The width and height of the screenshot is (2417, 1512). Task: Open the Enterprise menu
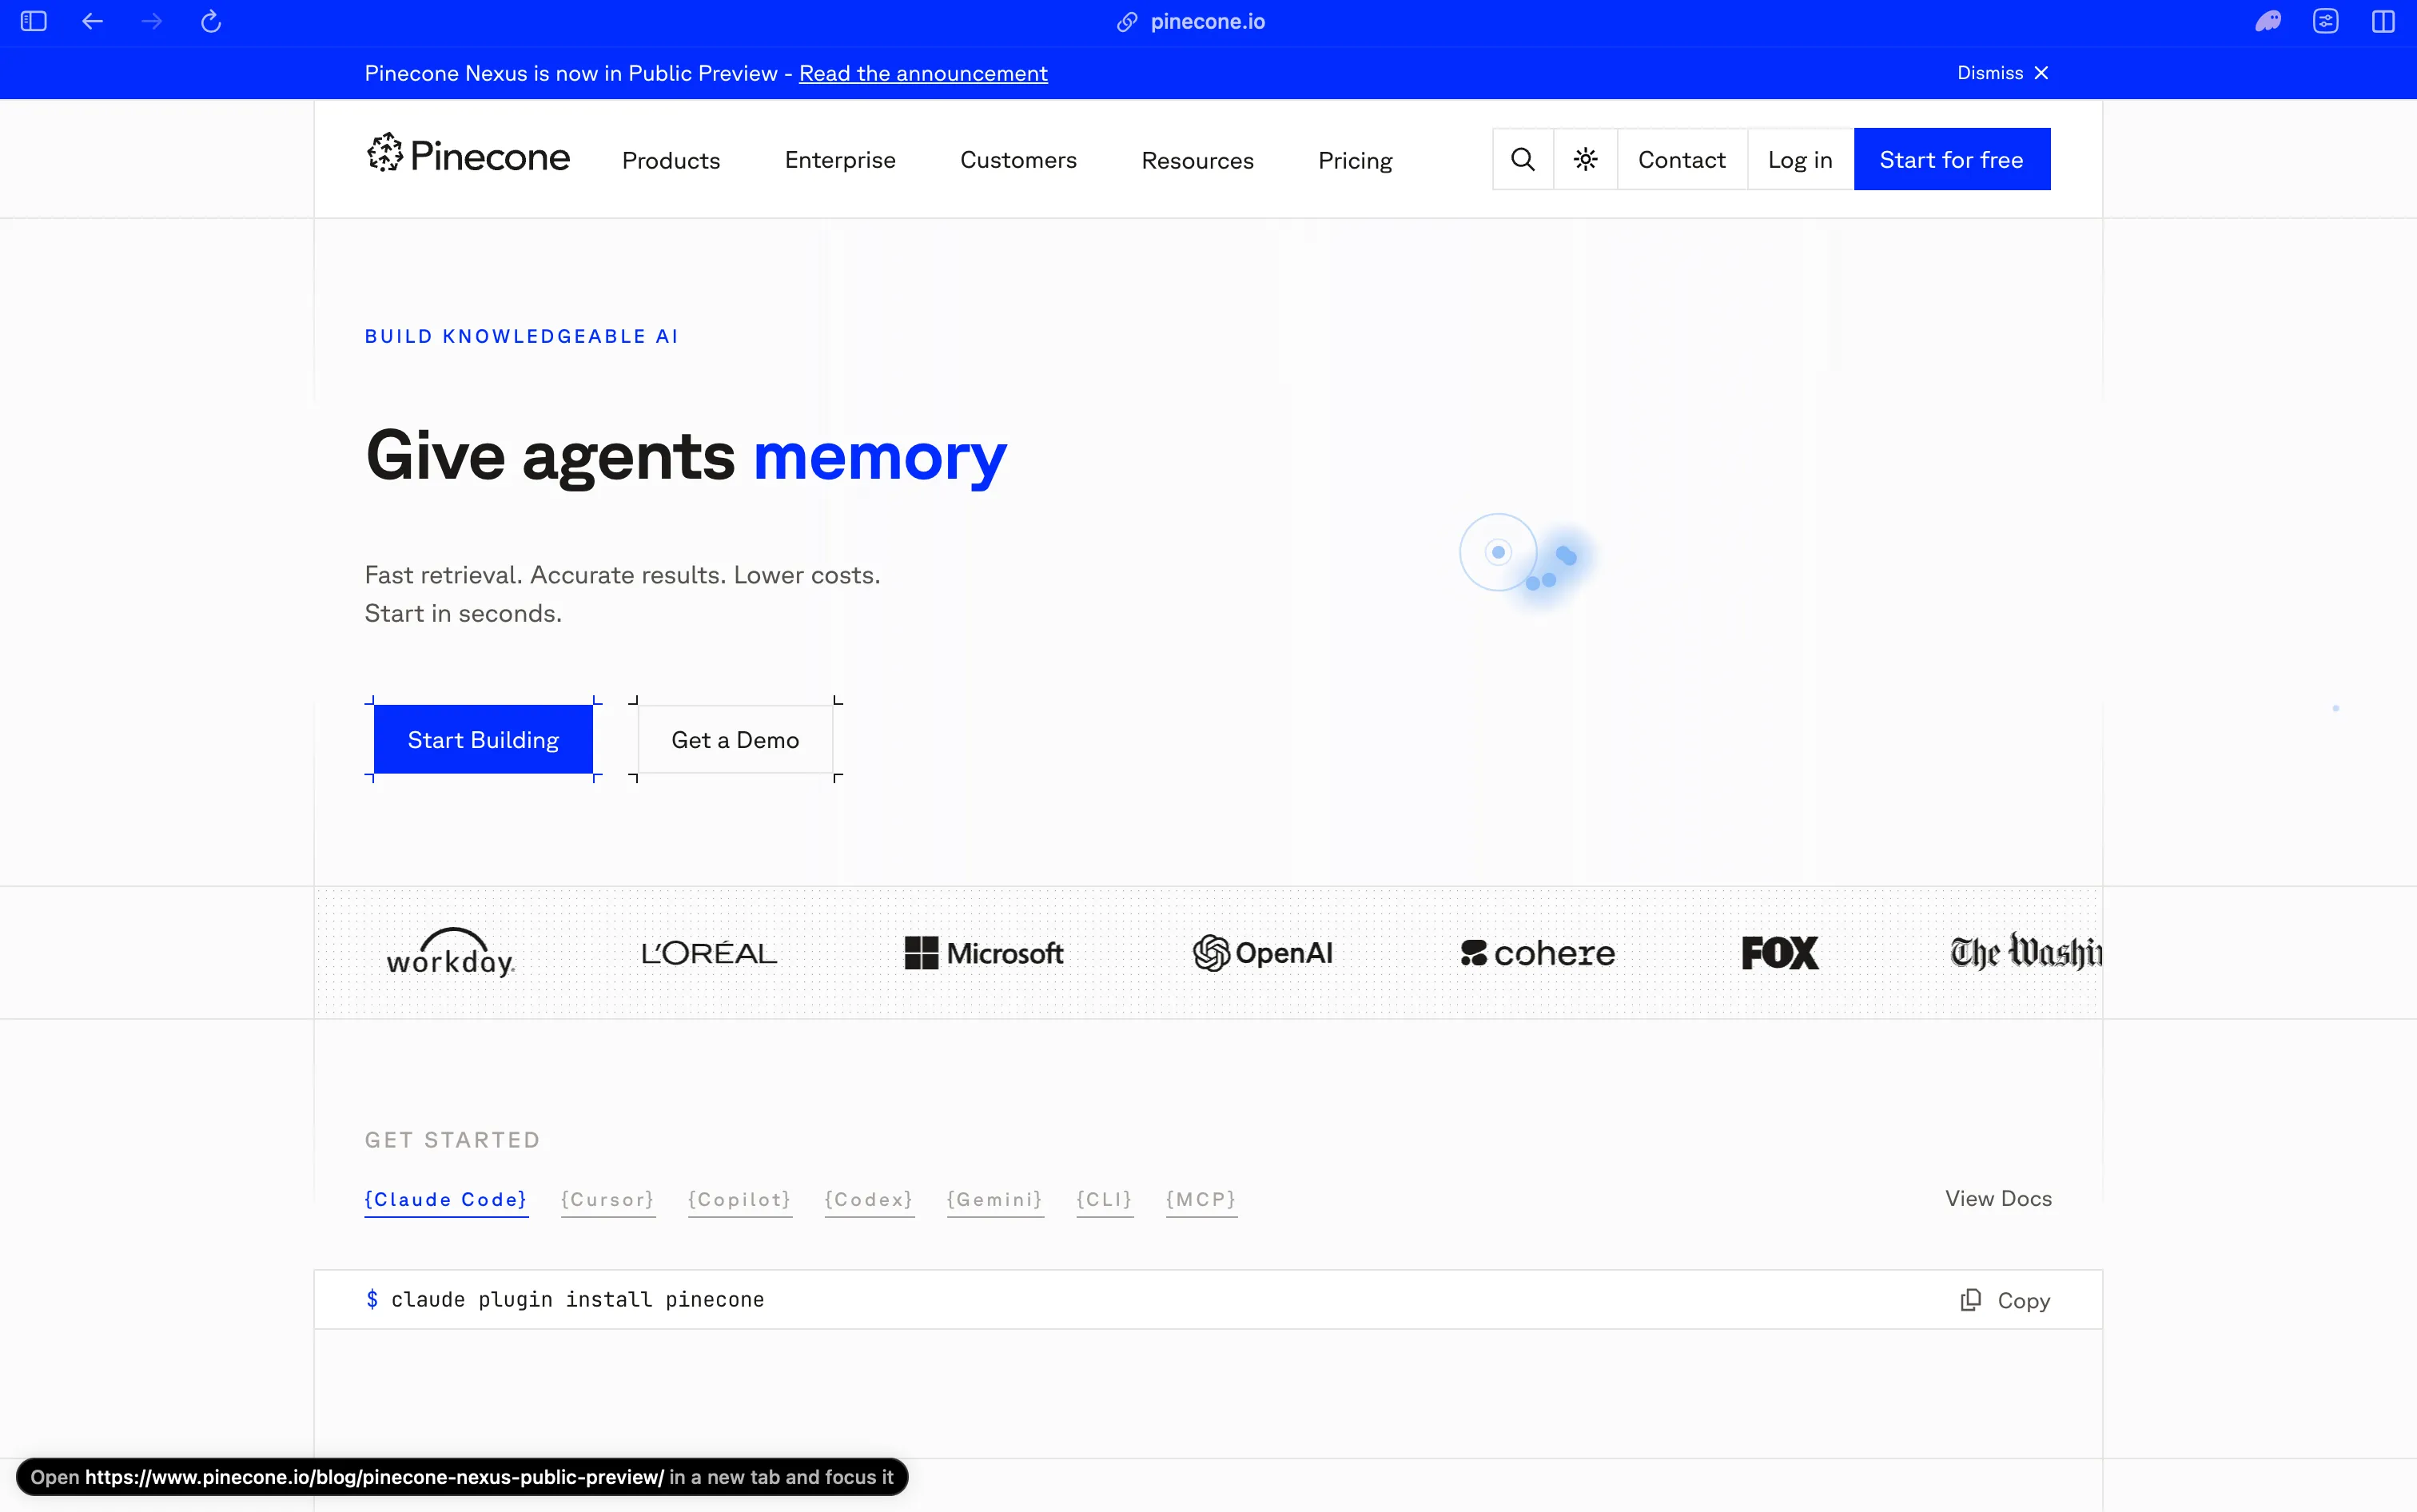click(x=840, y=160)
